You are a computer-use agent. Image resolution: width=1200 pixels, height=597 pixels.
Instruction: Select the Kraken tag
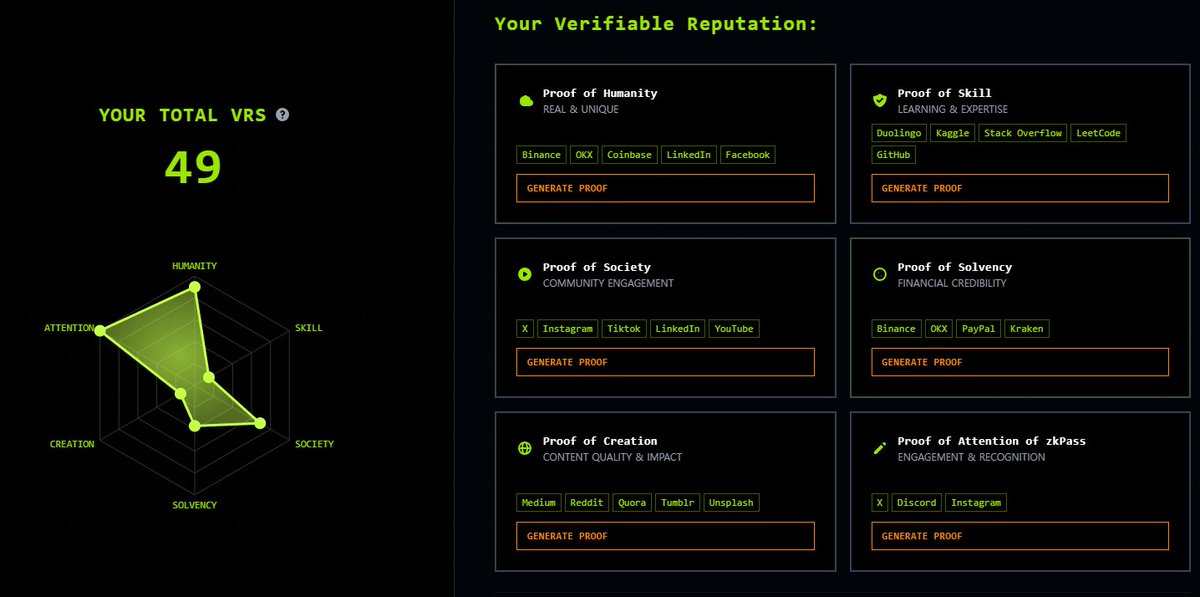pyautogui.click(x=1027, y=329)
